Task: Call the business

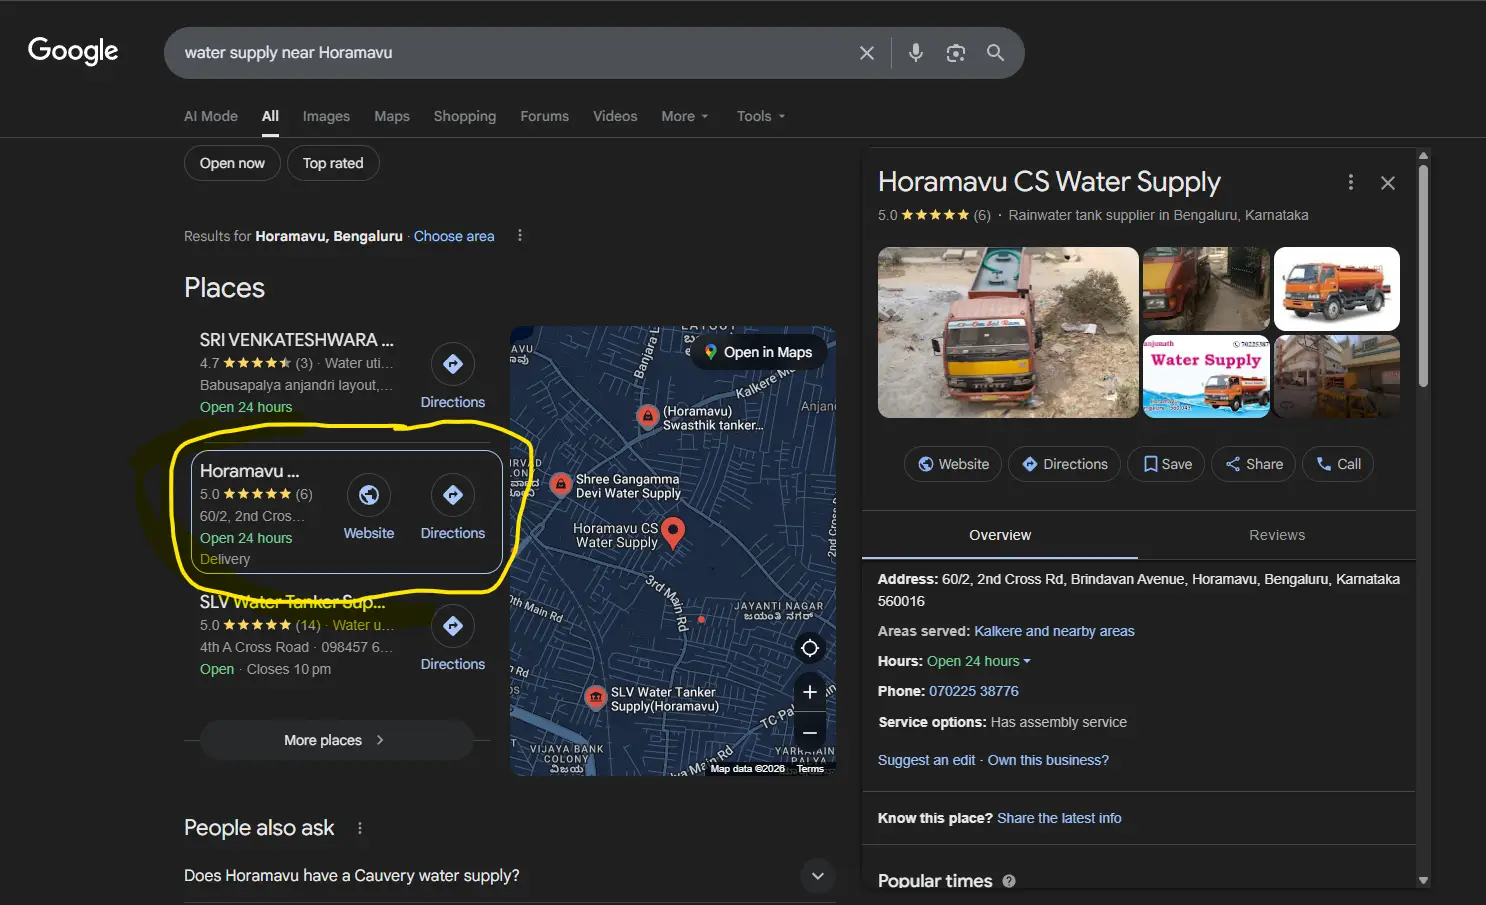Action: (x=1338, y=464)
